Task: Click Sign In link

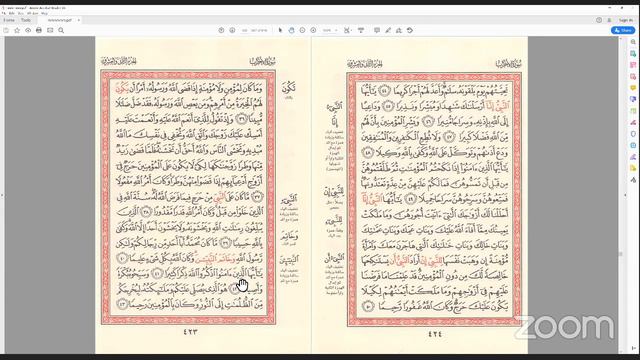Action: pyautogui.click(x=625, y=20)
